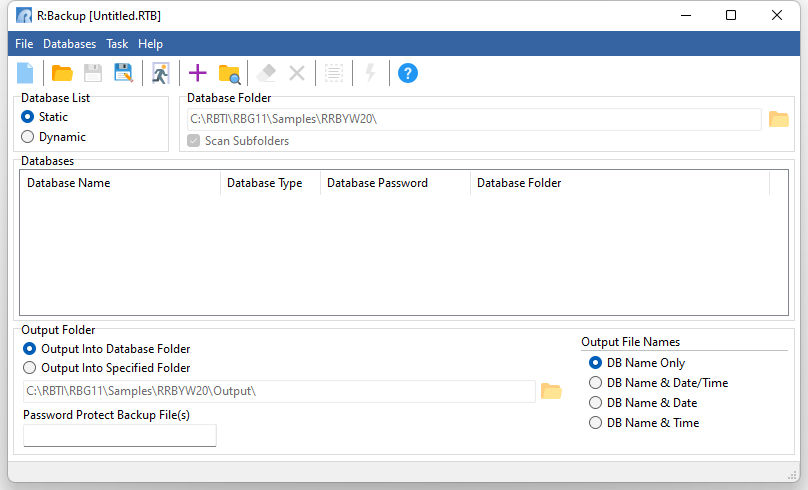The height and width of the screenshot is (490, 808).
Task: Click the Database Type column header
Action: click(x=271, y=183)
